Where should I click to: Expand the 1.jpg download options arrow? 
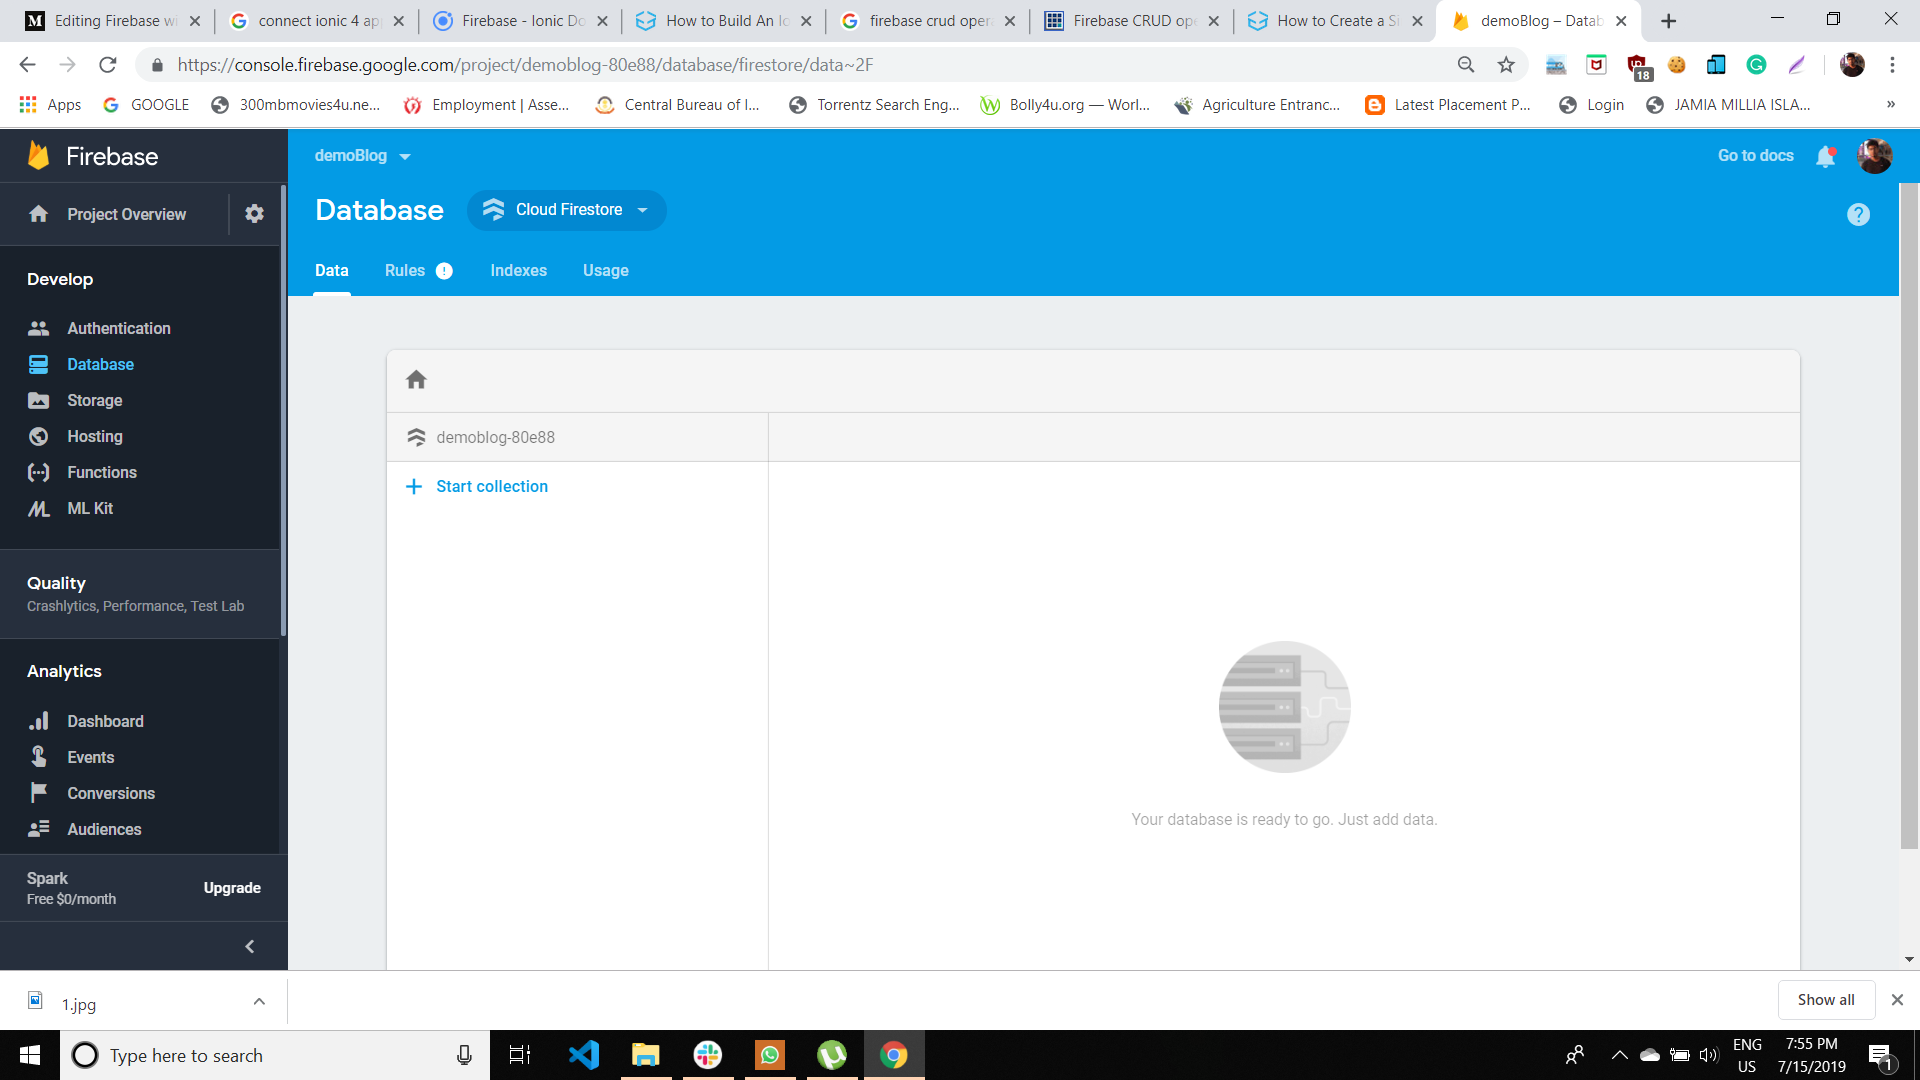(259, 1001)
